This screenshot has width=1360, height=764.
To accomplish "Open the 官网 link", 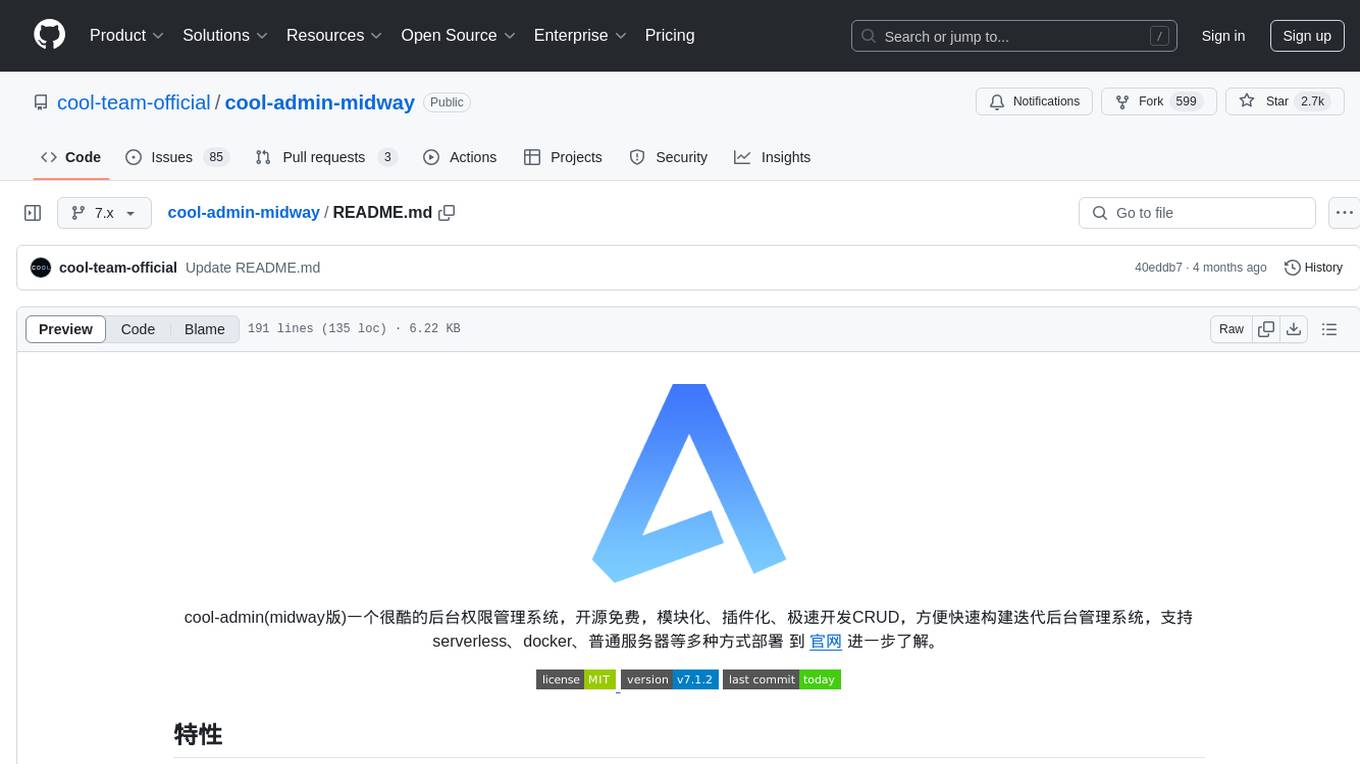I will 826,642.
